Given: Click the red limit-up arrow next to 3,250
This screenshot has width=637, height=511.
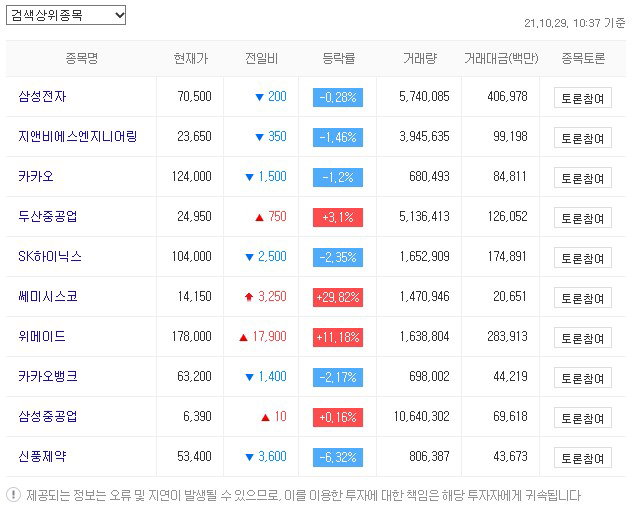Looking at the screenshot, I should pyautogui.click(x=249, y=297).
